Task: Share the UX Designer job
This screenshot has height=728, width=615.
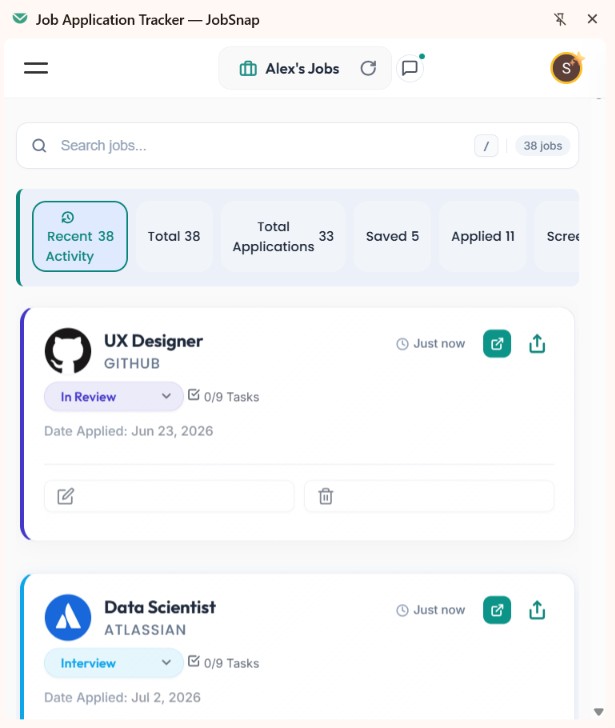Action: tap(537, 344)
